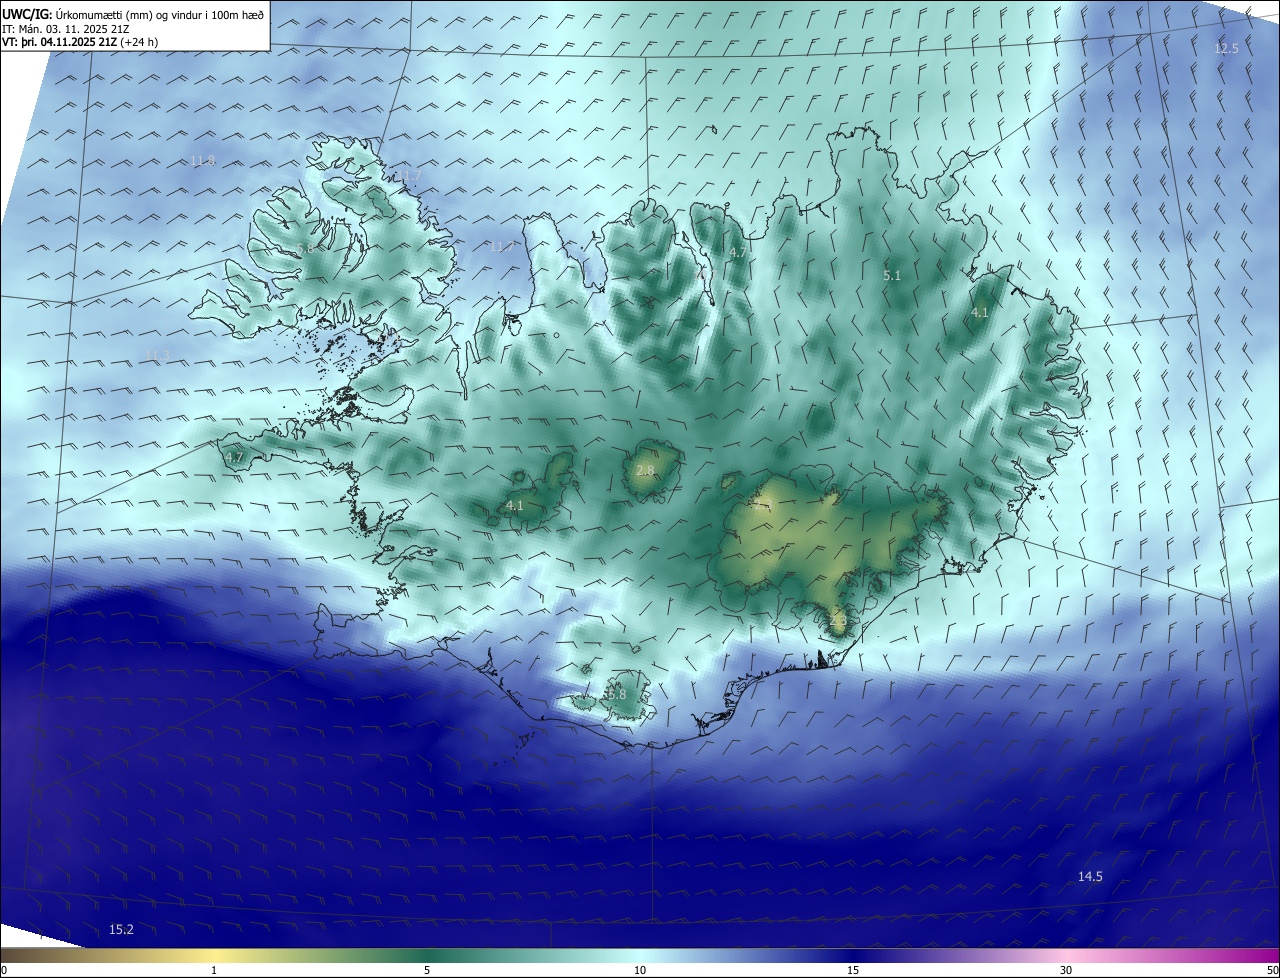The width and height of the screenshot is (1280, 978).
Task: Click the 'IT: Mán. 03. 11. 2025 21Z' line
Action: tap(64, 28)
